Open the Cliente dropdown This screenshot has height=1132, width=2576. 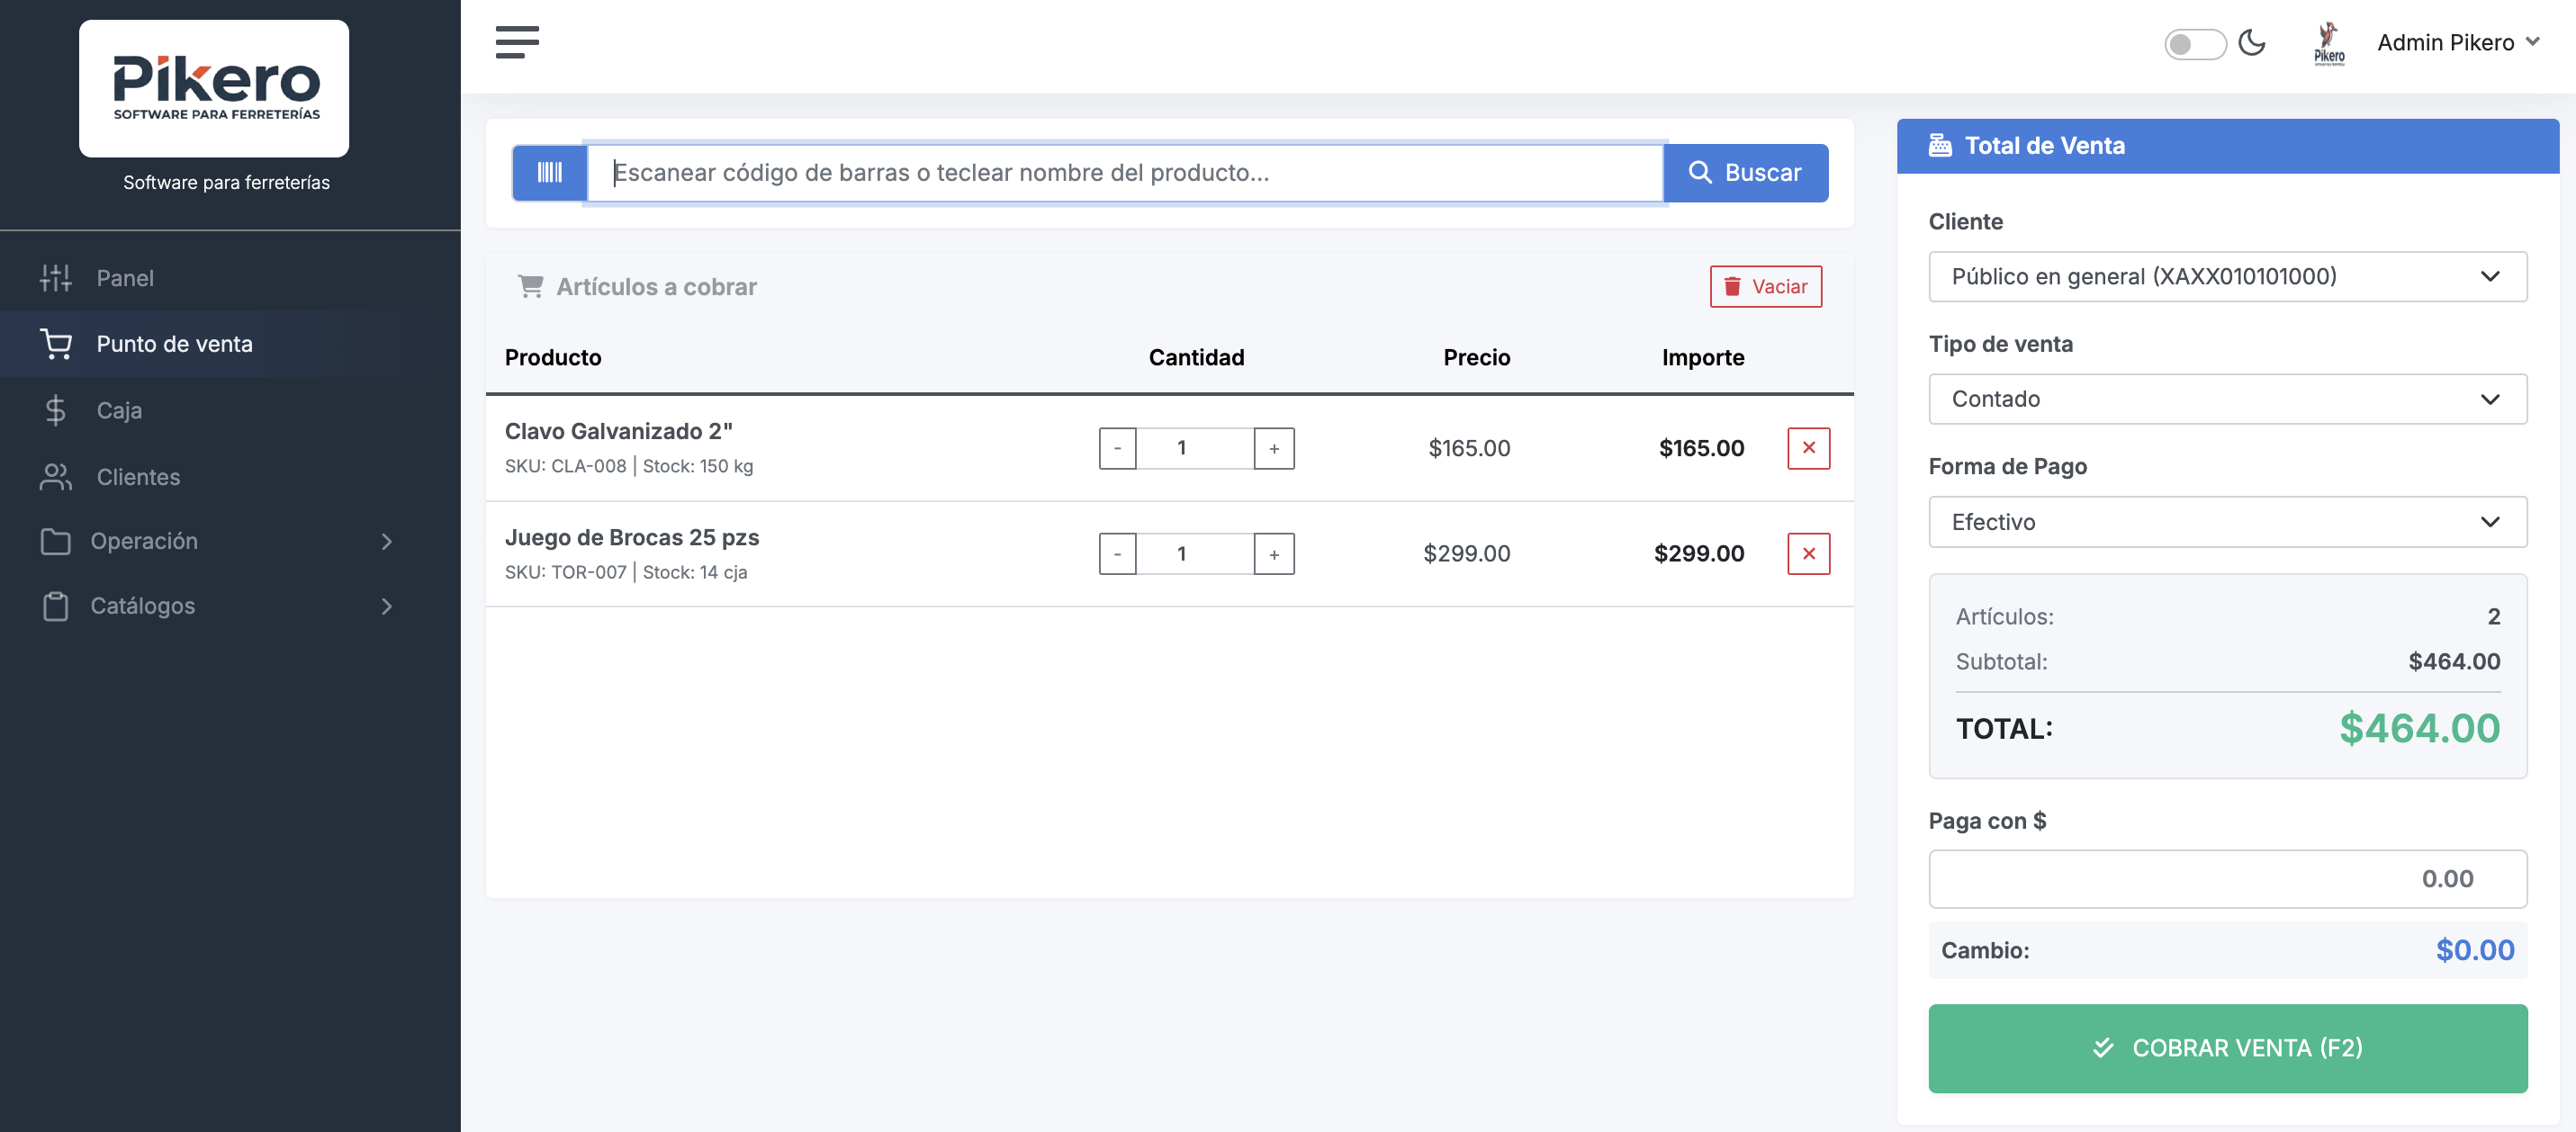point(2227,276)
